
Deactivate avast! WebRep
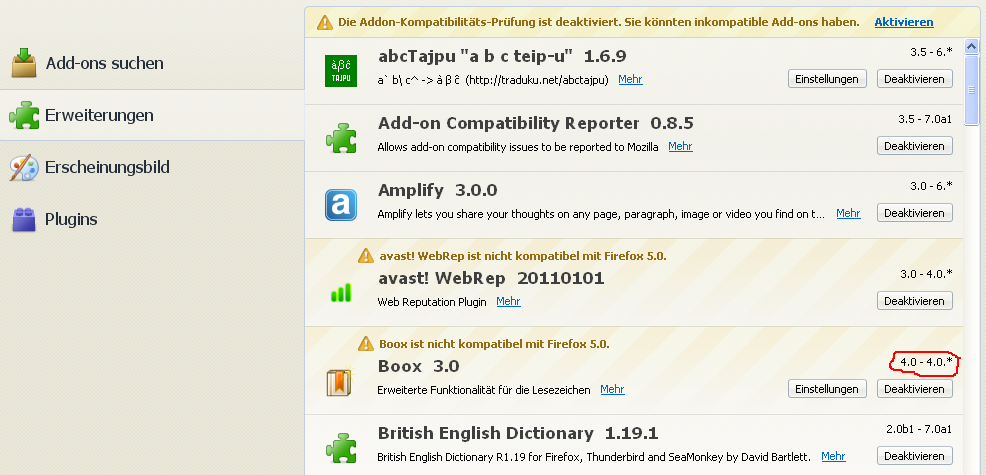tap(914, 301)
